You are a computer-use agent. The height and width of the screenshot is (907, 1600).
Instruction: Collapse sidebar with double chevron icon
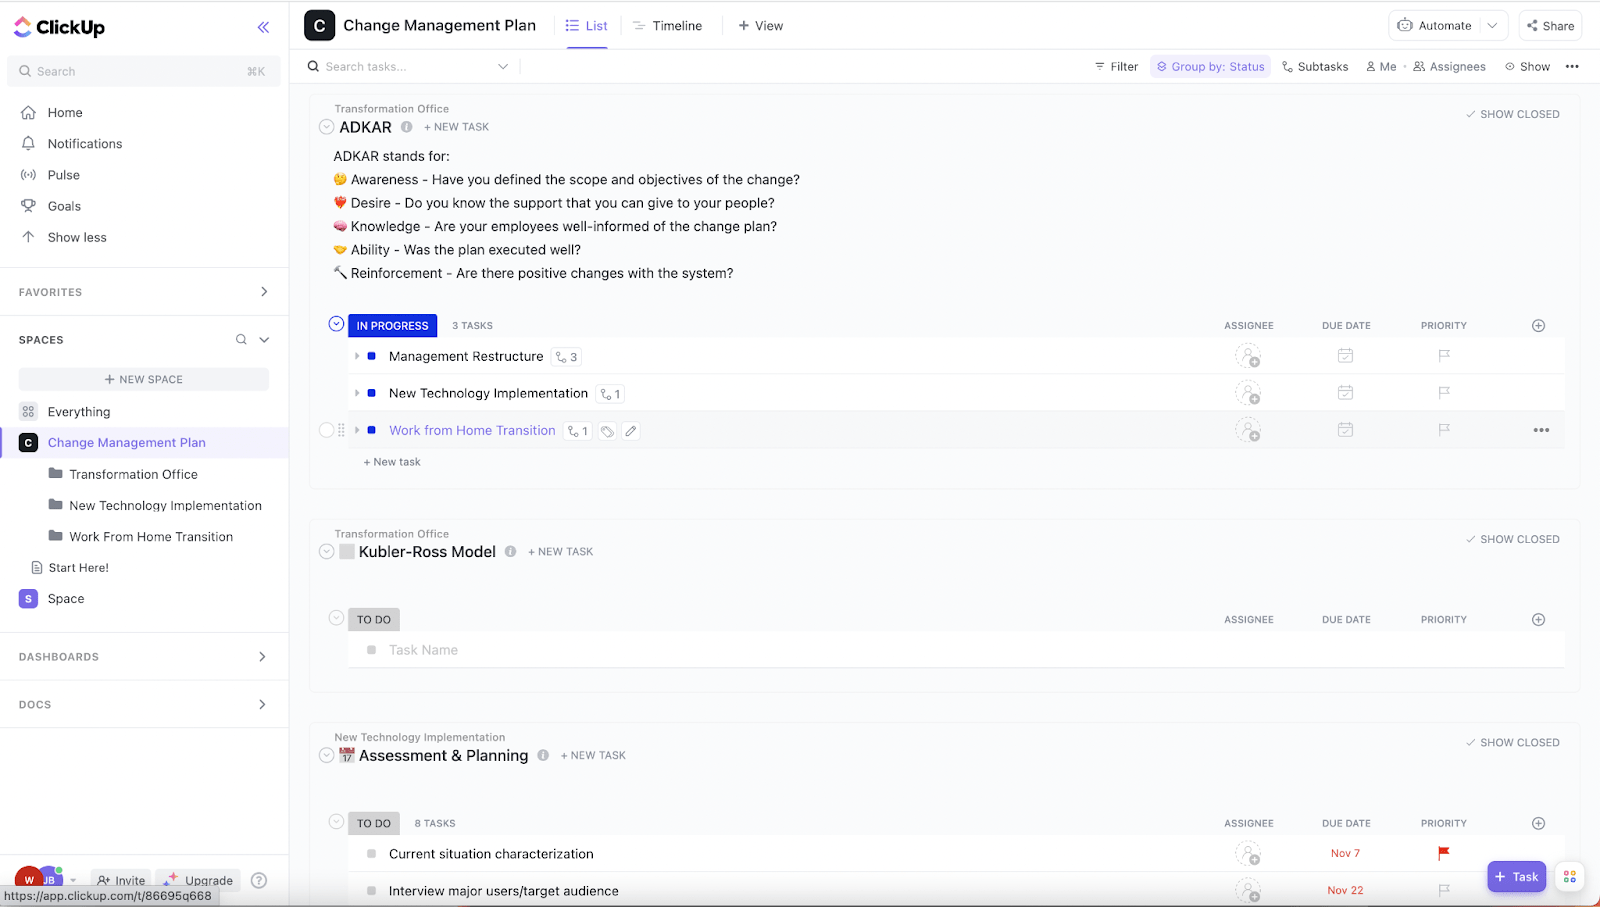[x=263, y=27]
